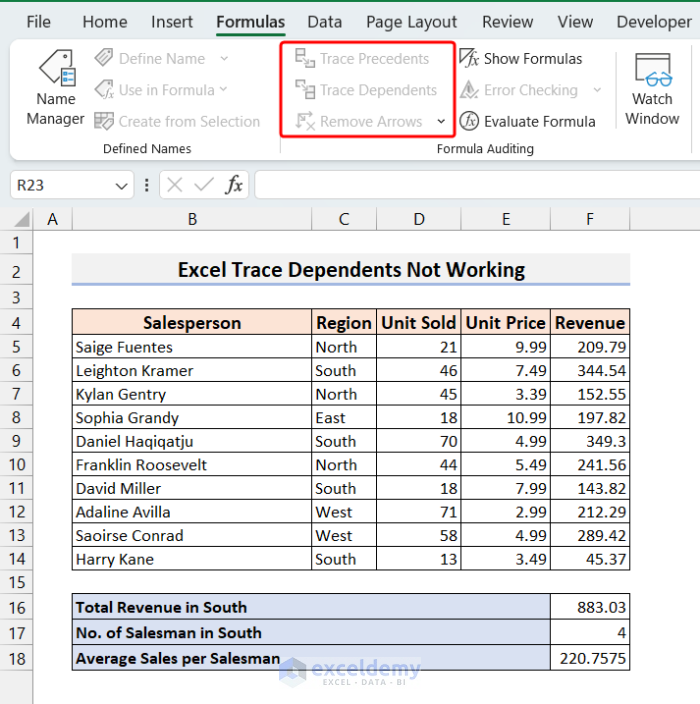Select column E header

click(x=506, y=220)
